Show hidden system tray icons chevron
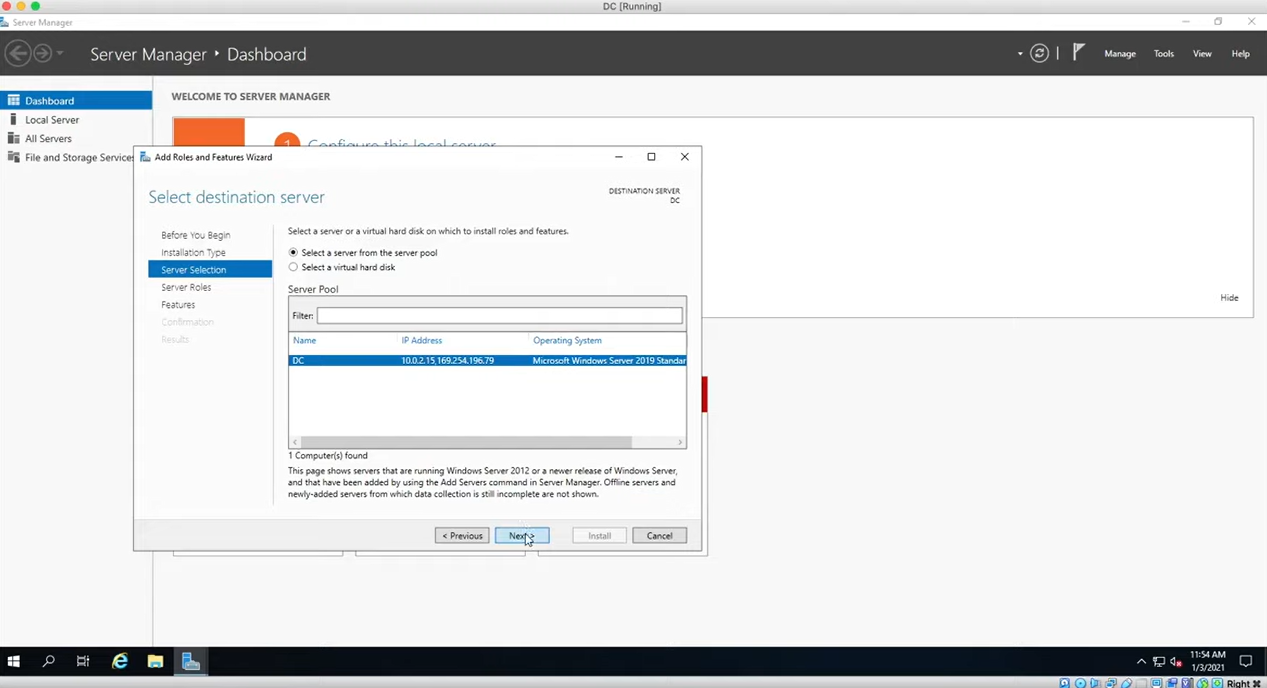 click(x=1141, y=661)
